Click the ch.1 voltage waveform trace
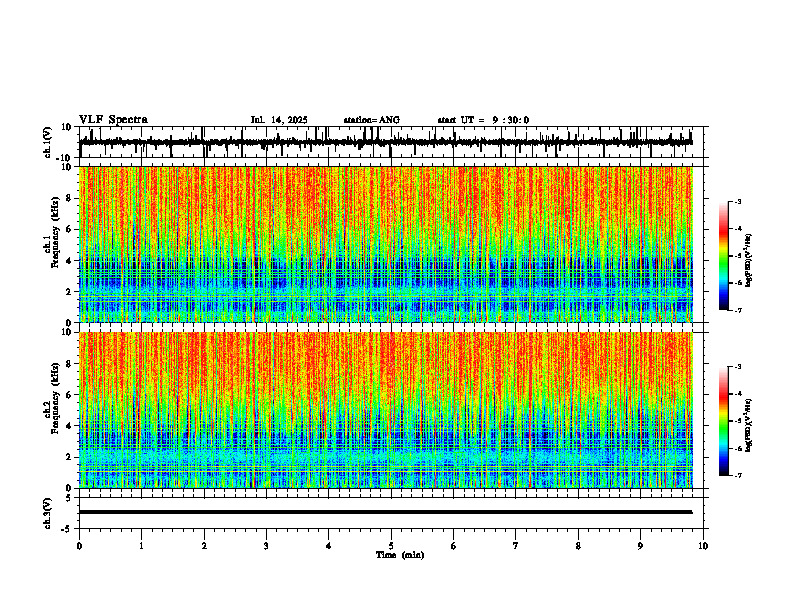 [385, 142]
